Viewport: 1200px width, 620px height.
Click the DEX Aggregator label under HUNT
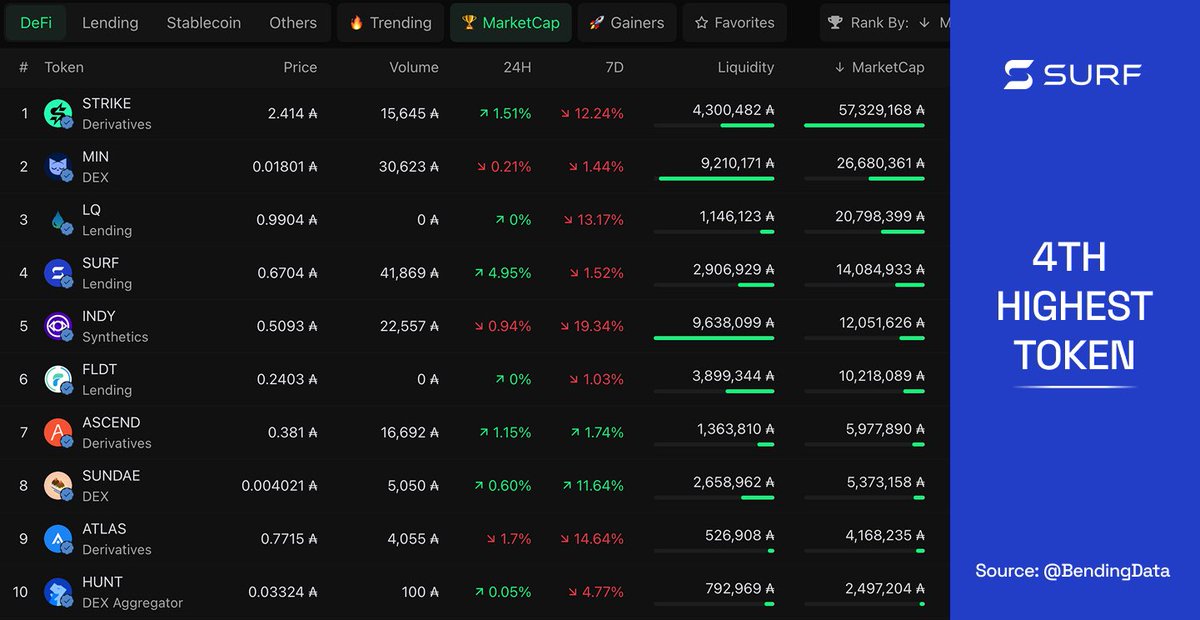coord(132,603)
